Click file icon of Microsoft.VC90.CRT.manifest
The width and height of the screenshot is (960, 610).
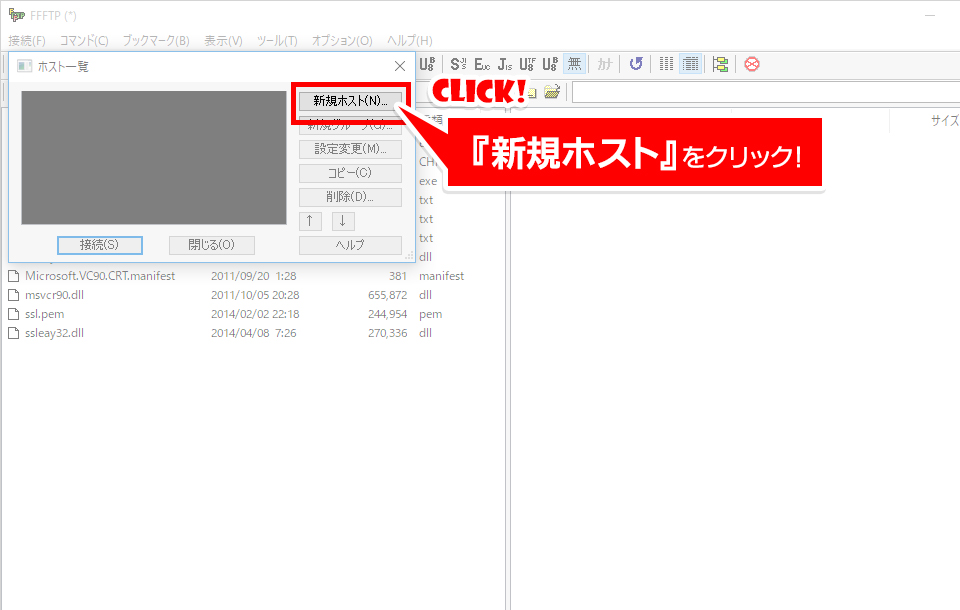coord(13,276)
